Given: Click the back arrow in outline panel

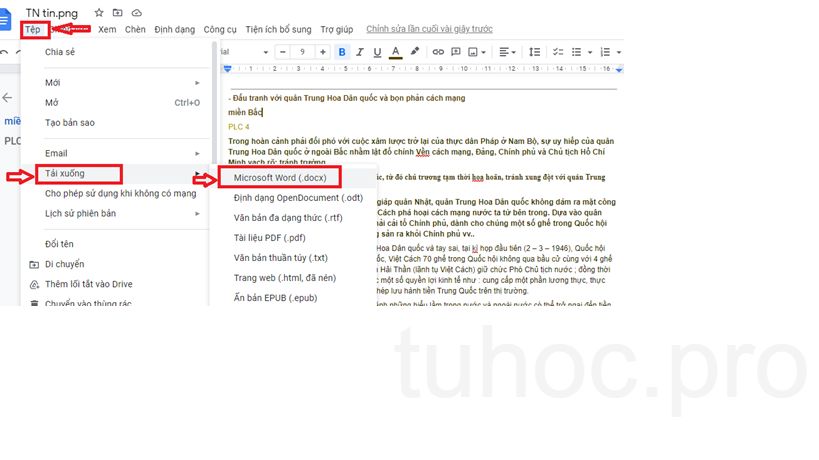Looking at the screenshot, I should (7, 97).
